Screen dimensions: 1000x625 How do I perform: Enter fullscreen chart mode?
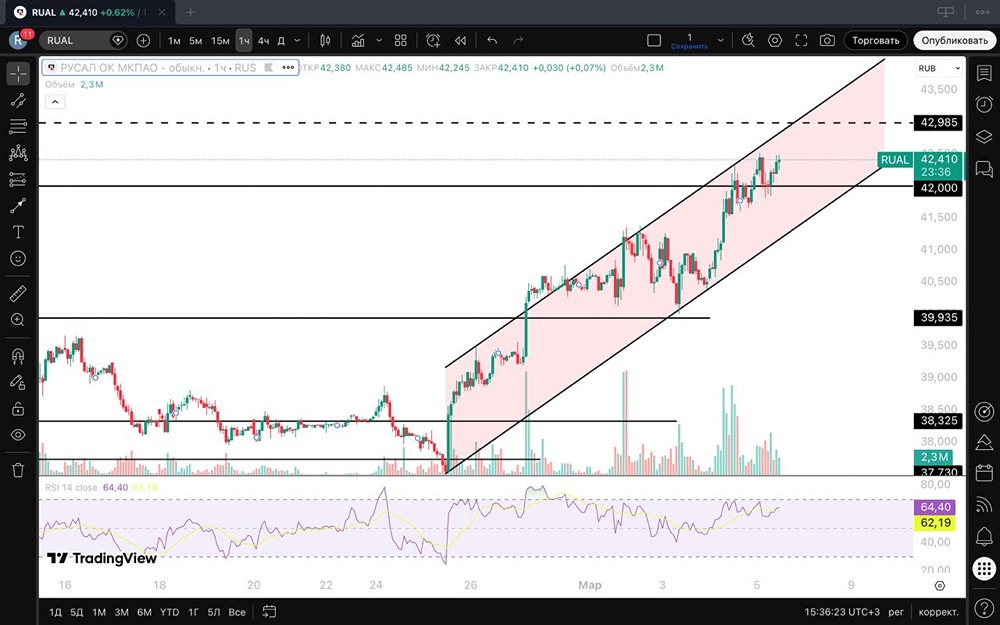801,41
